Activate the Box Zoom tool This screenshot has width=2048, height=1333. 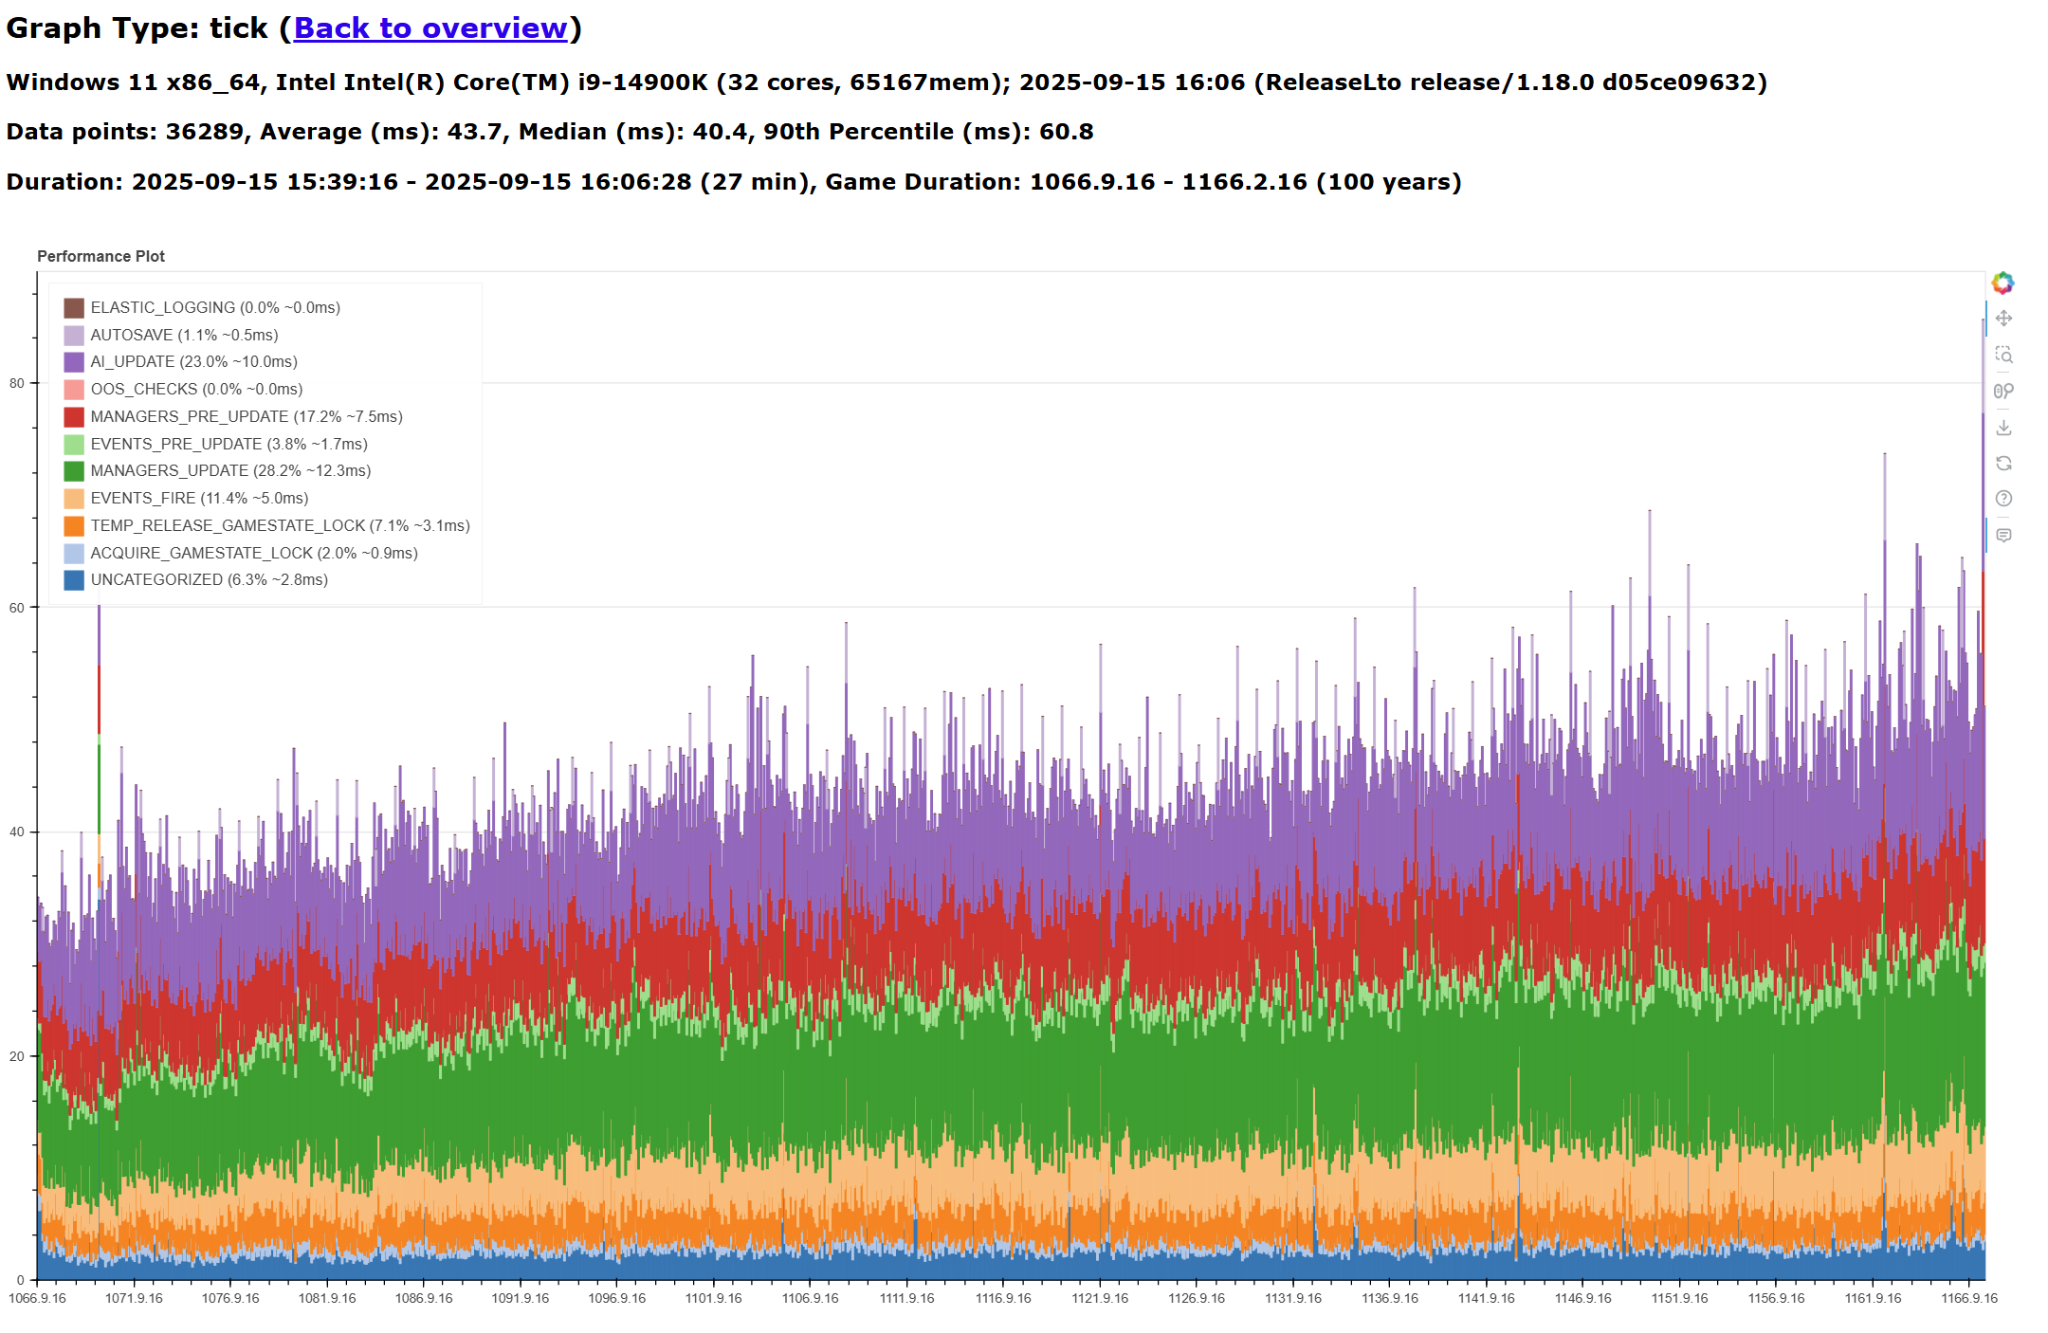[2003, 355]
